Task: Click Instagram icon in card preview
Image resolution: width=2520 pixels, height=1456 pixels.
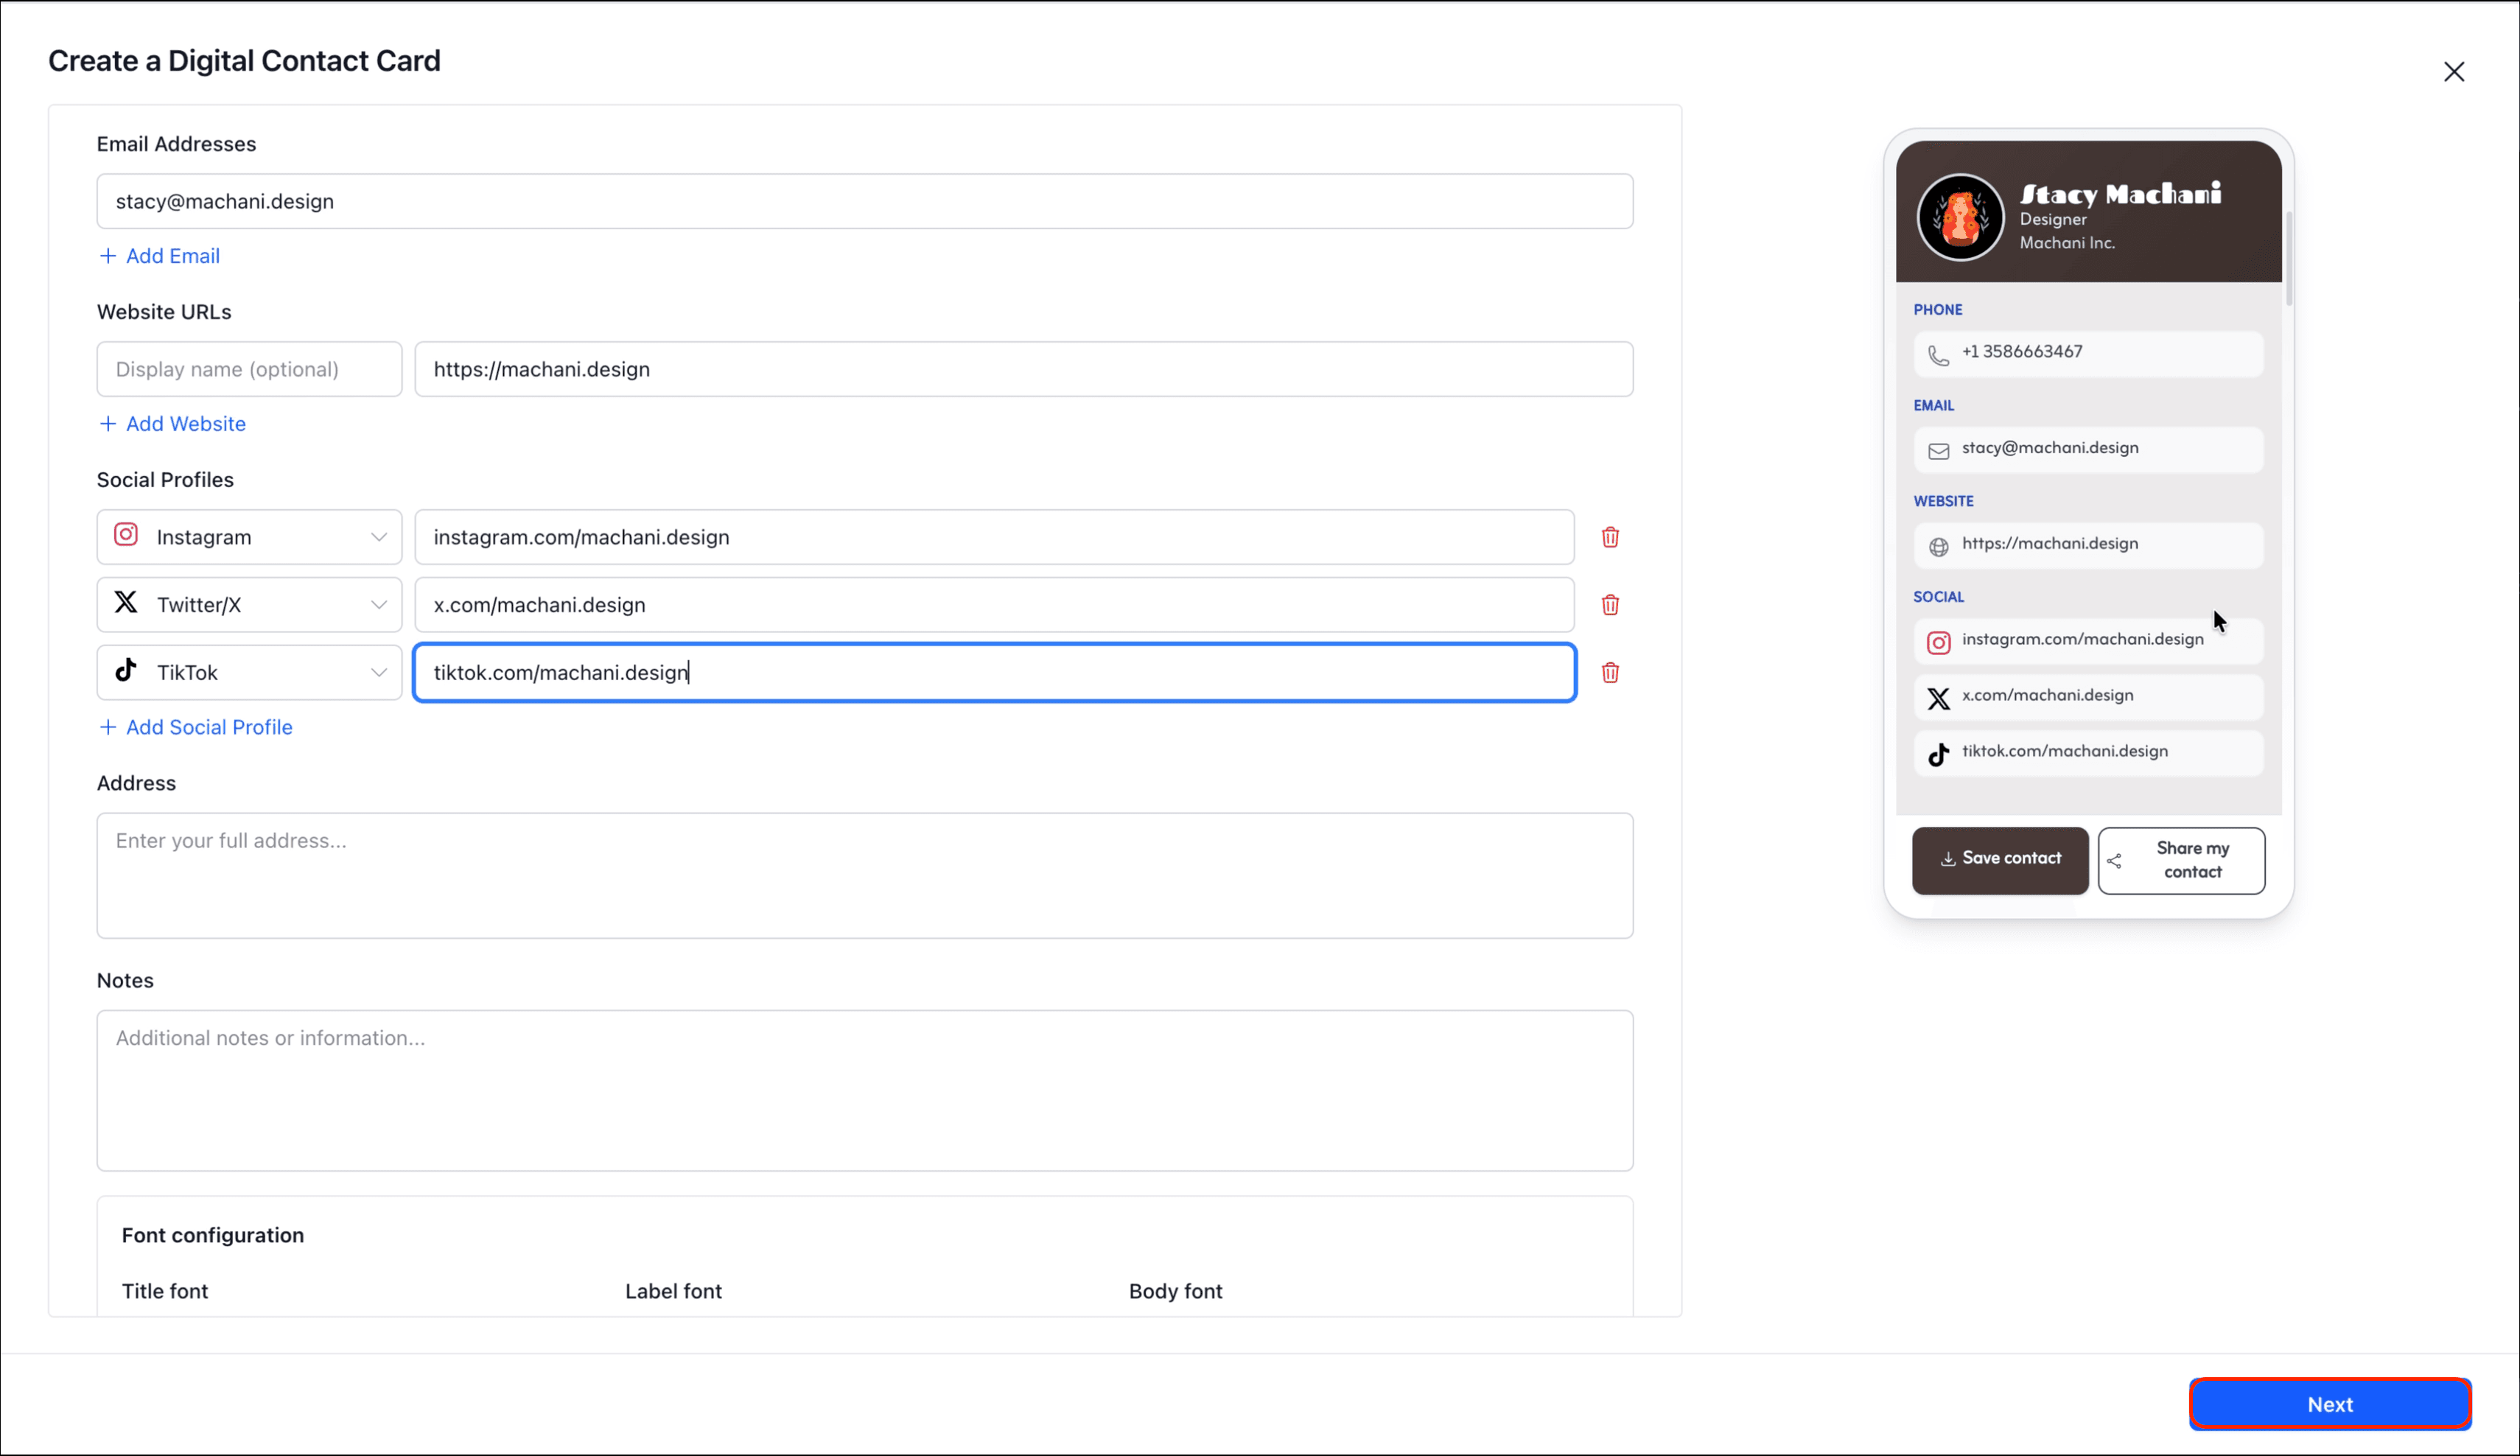Action: 1938,642
